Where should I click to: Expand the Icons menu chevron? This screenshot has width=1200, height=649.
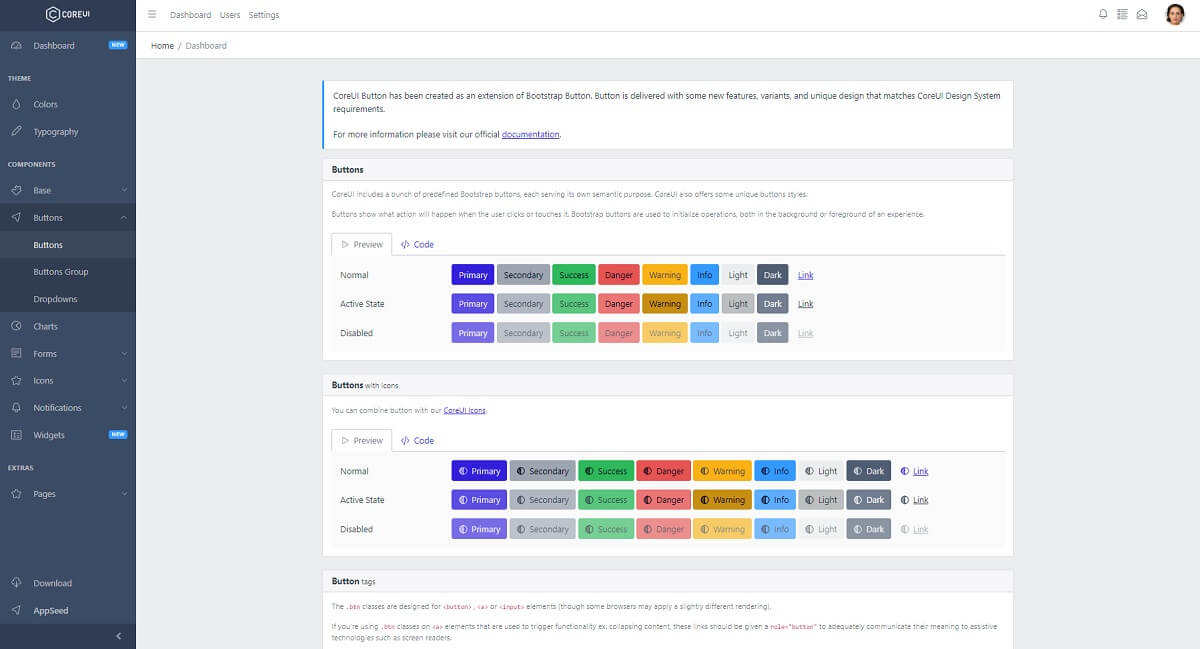124,380
